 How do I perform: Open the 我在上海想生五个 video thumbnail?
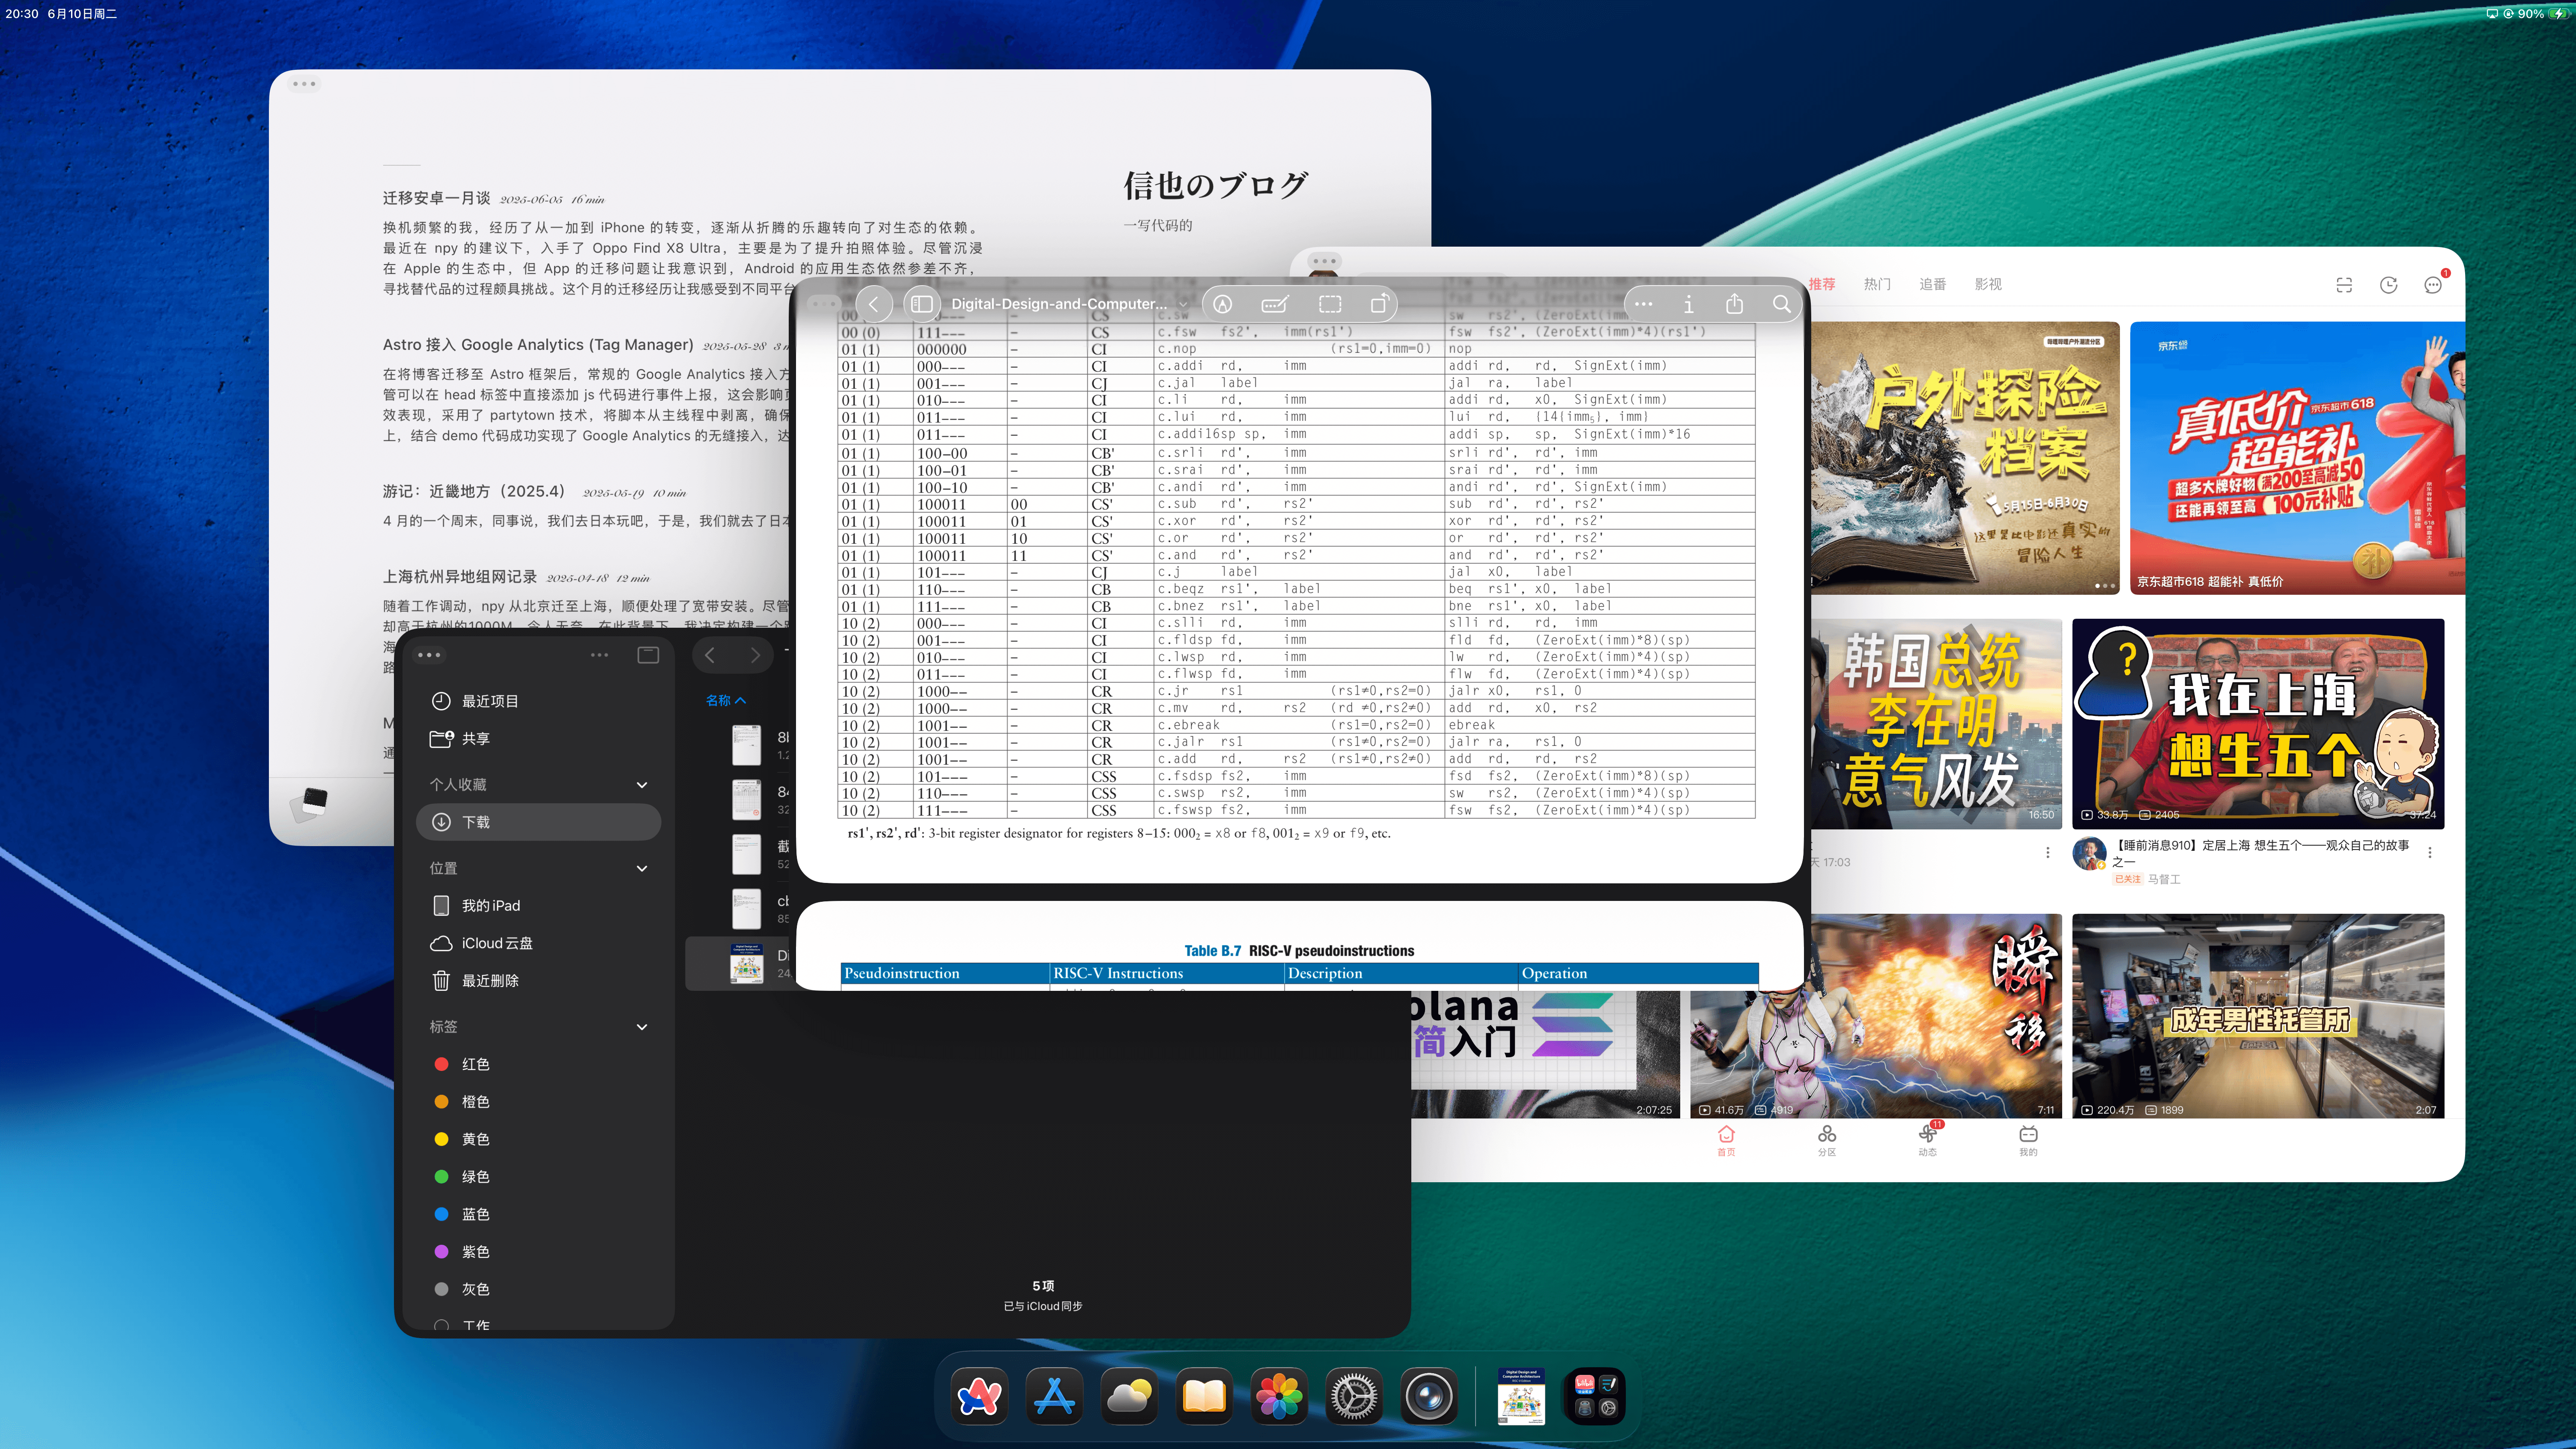(2257, 722)
